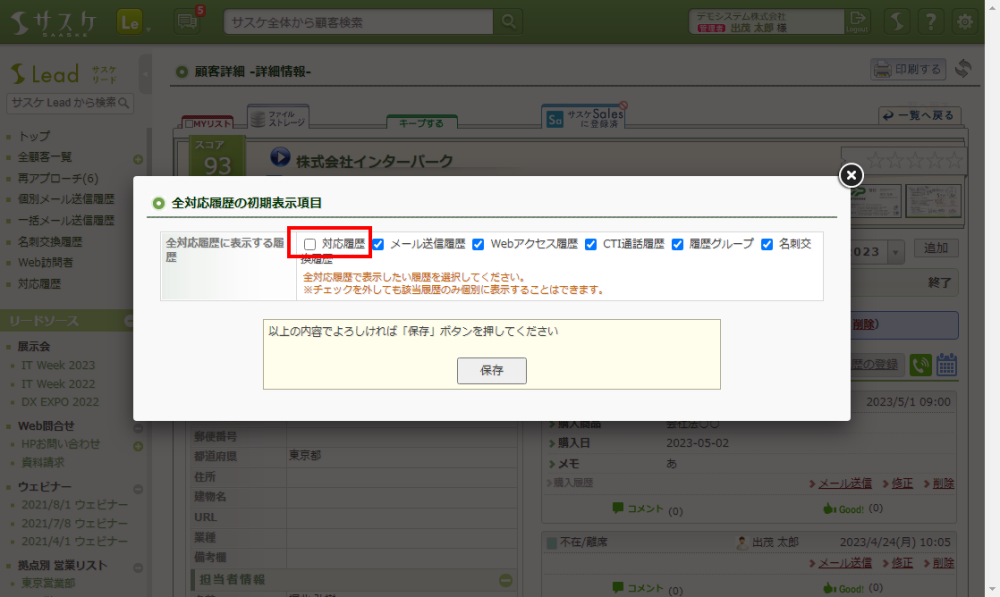This screenshot has width=1000, height=597.
Task: Click the notification message icon with badge
Action: point(186,21)
